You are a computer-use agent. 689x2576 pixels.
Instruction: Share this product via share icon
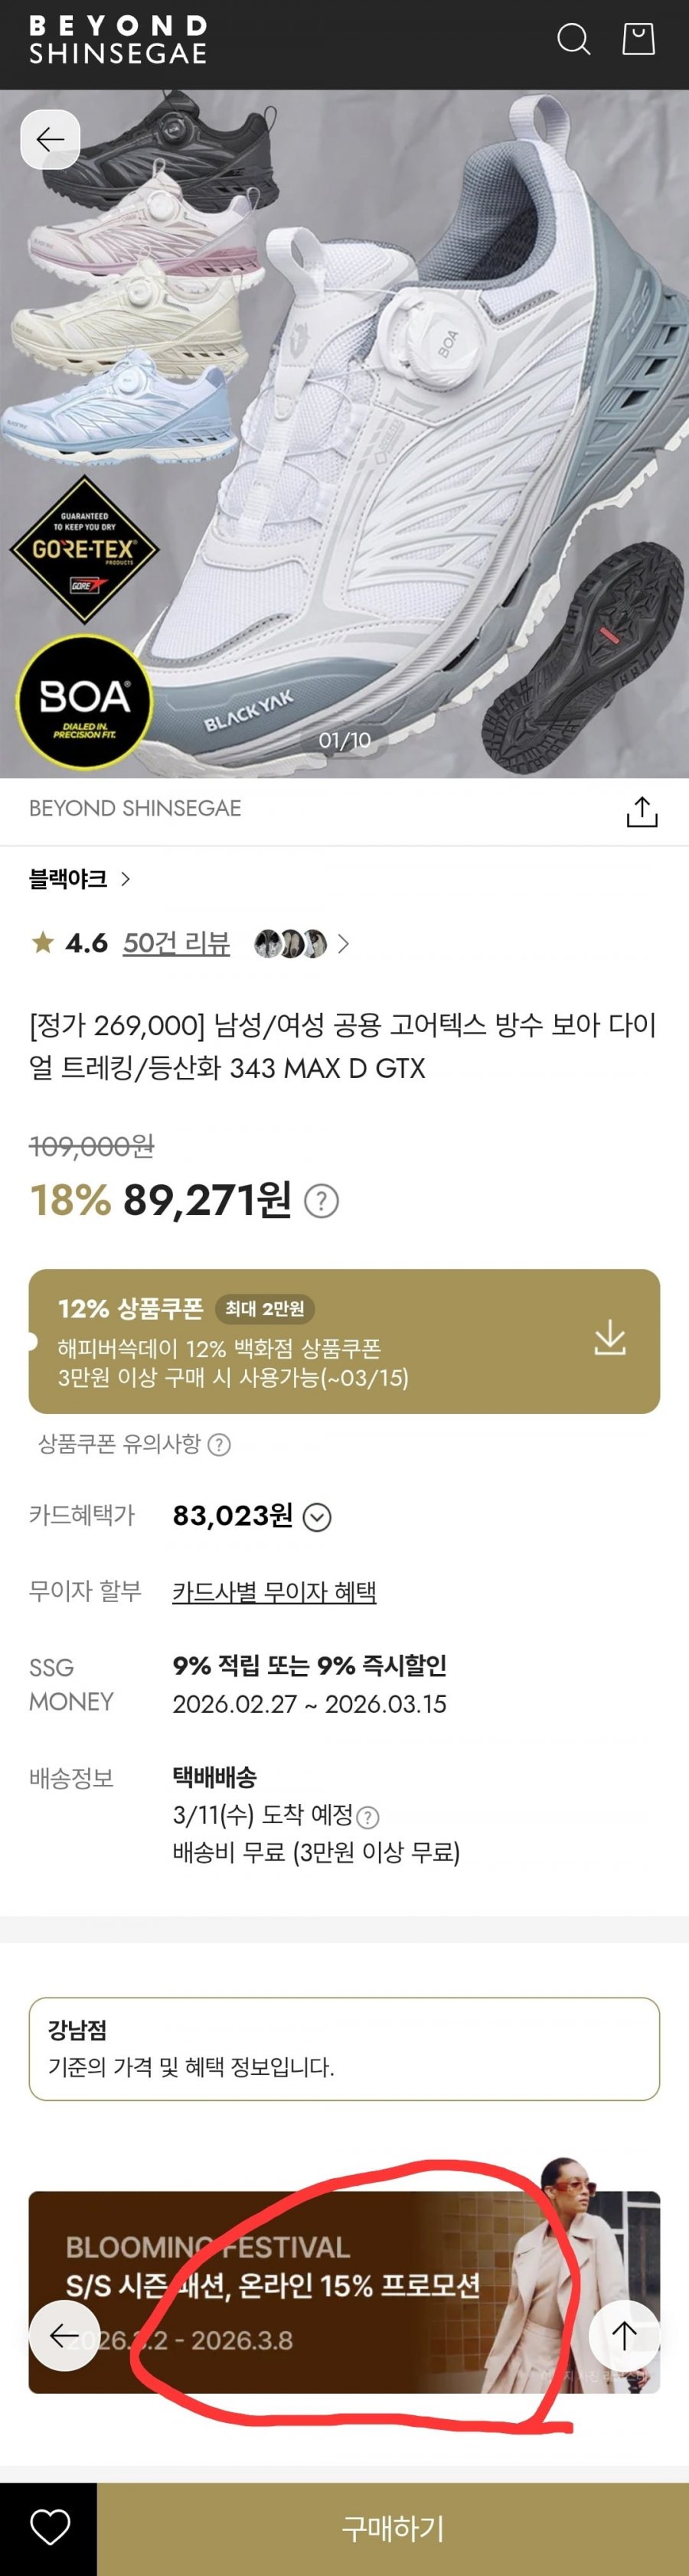click(641, 812)
